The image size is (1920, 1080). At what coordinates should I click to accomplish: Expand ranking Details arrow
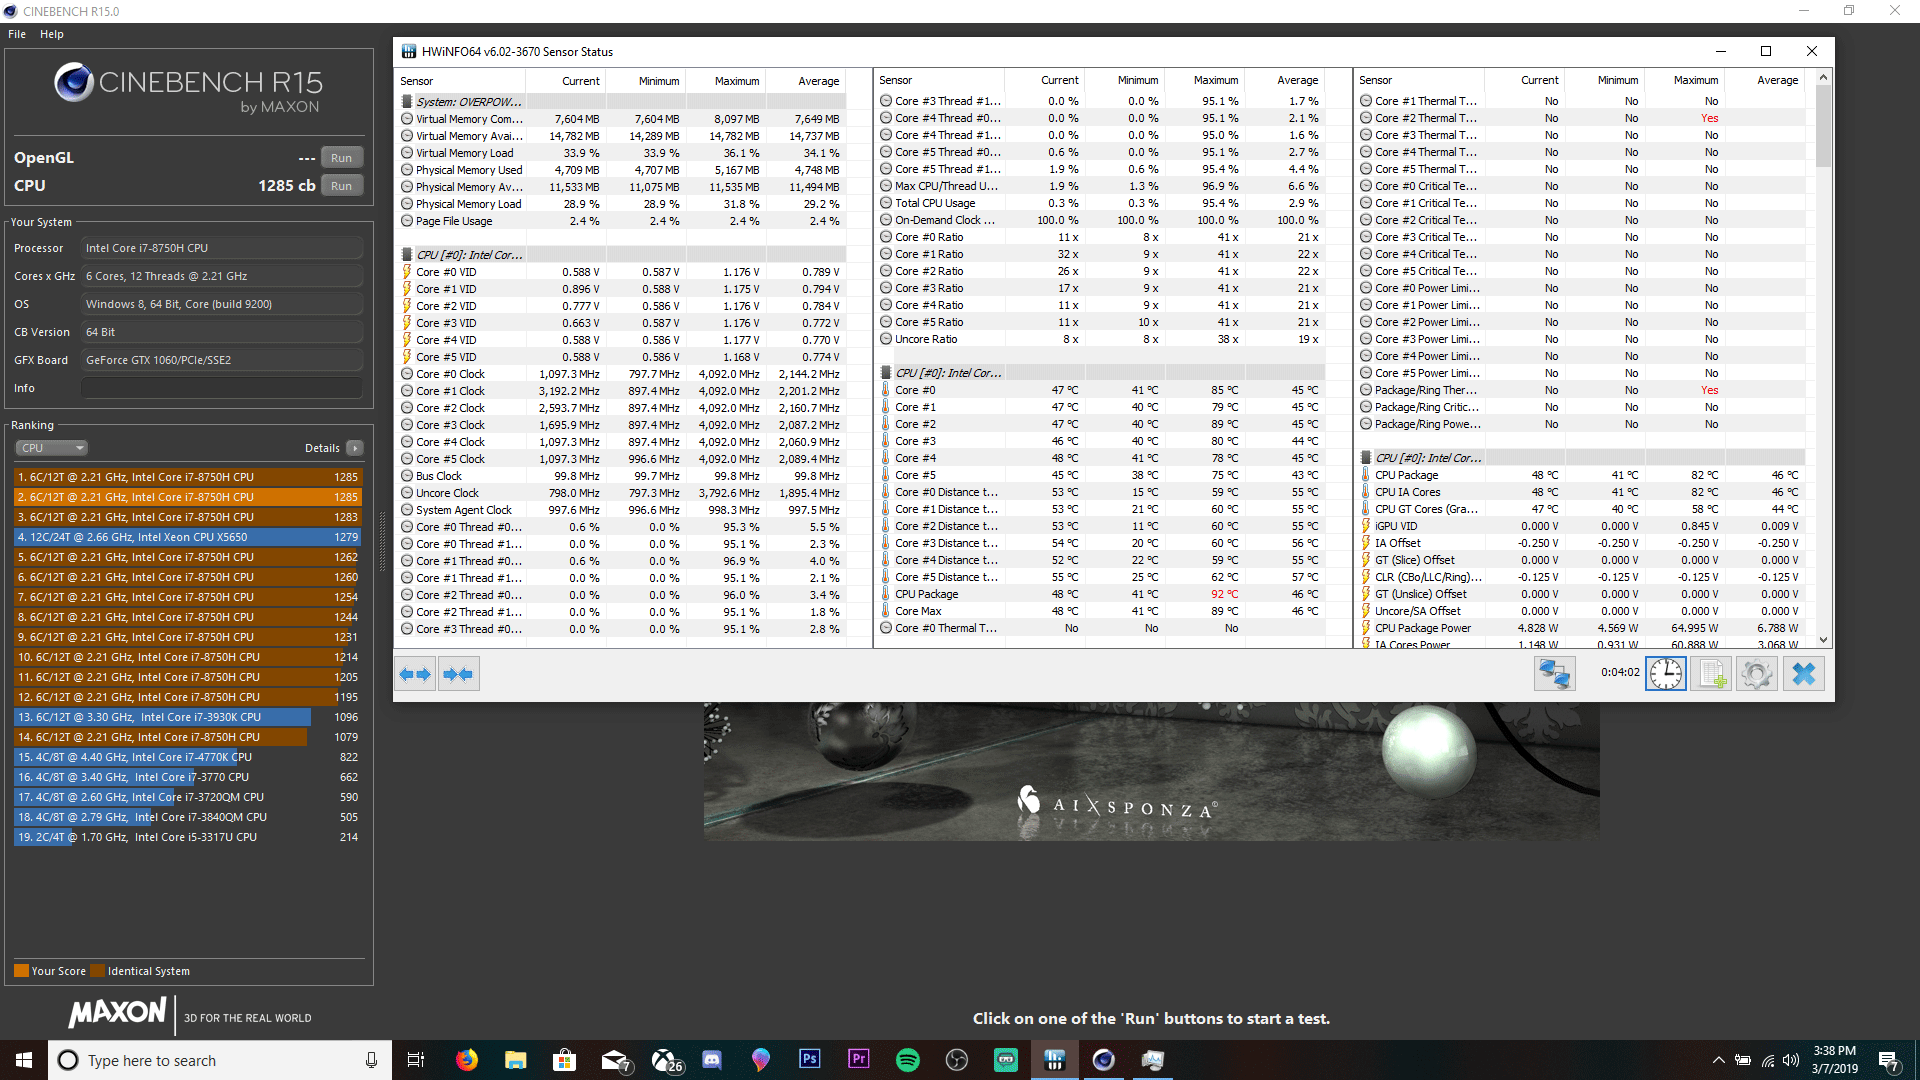pos(355,448)
